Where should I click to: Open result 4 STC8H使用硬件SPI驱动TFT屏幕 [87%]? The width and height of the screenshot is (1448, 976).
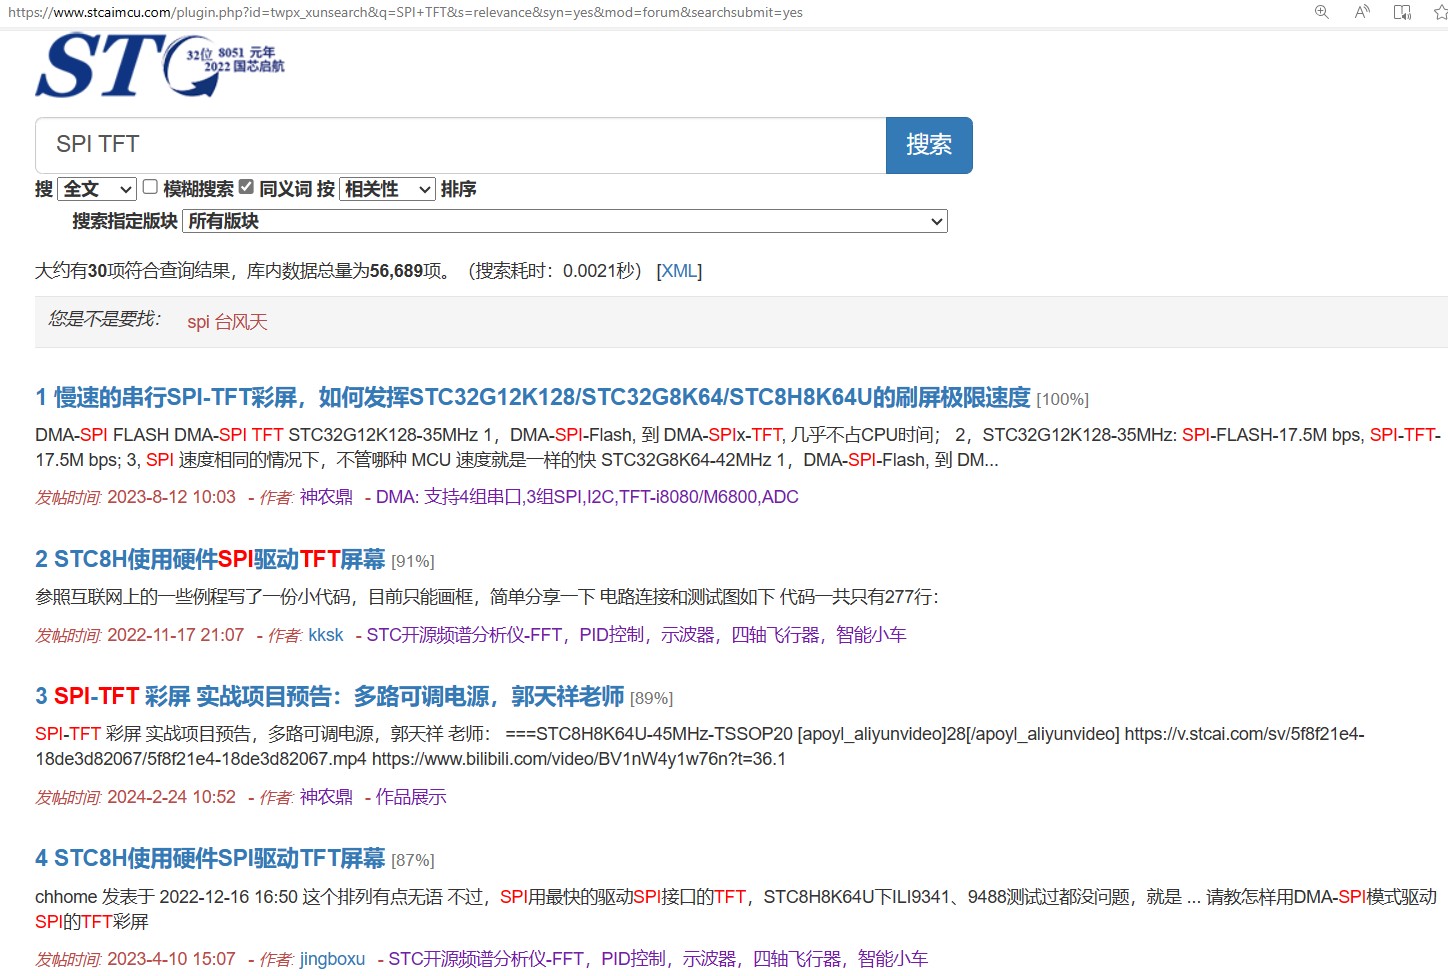pyautogui.click(x=210, y=859)
